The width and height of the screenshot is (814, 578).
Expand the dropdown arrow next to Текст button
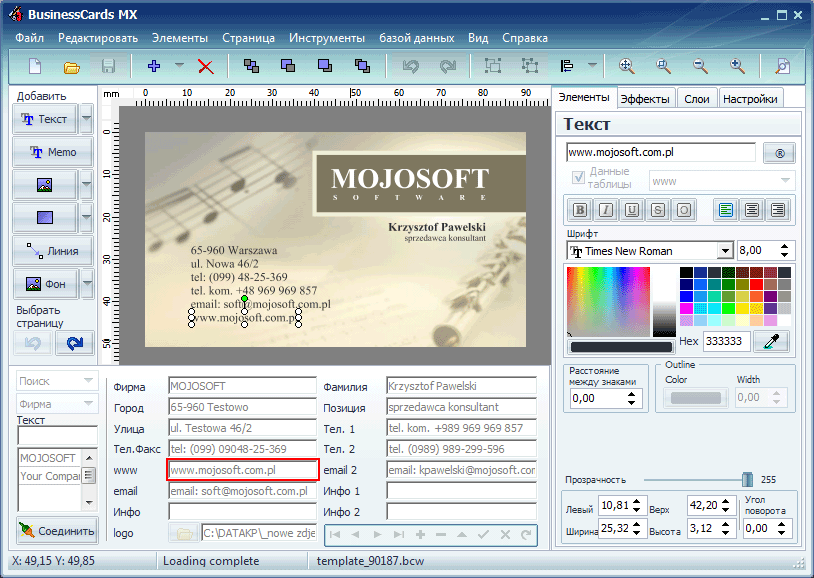coord(86,119)
